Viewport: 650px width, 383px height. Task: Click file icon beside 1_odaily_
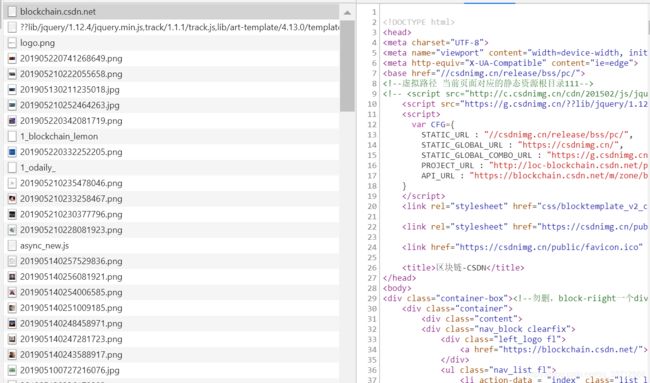tap(12, 167)
